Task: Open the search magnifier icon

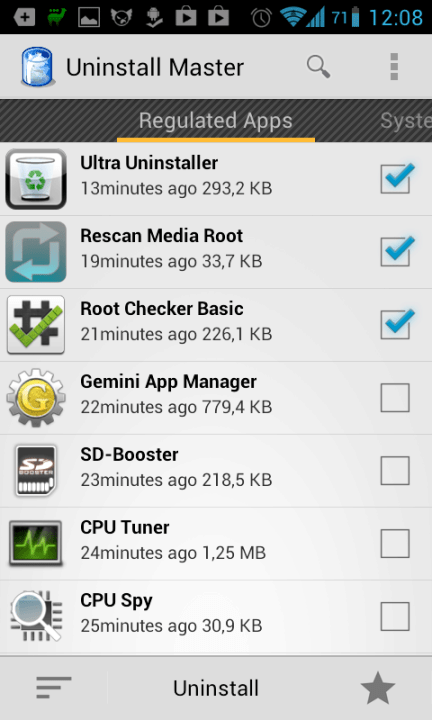Action: (x=319, y=67)
